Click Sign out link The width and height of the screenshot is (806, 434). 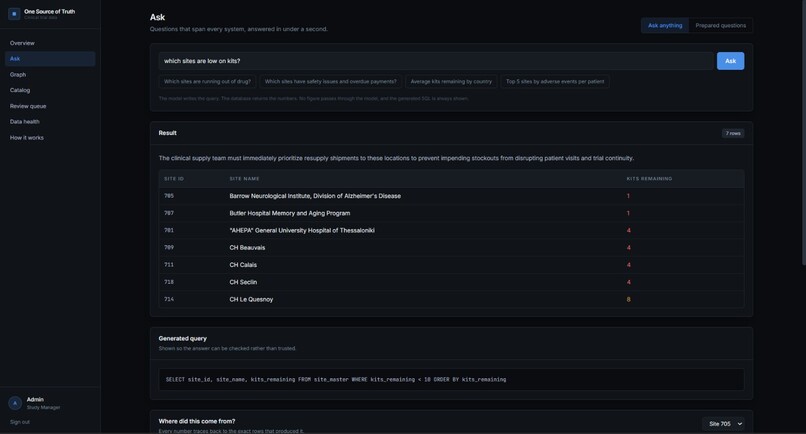[20, 422]
